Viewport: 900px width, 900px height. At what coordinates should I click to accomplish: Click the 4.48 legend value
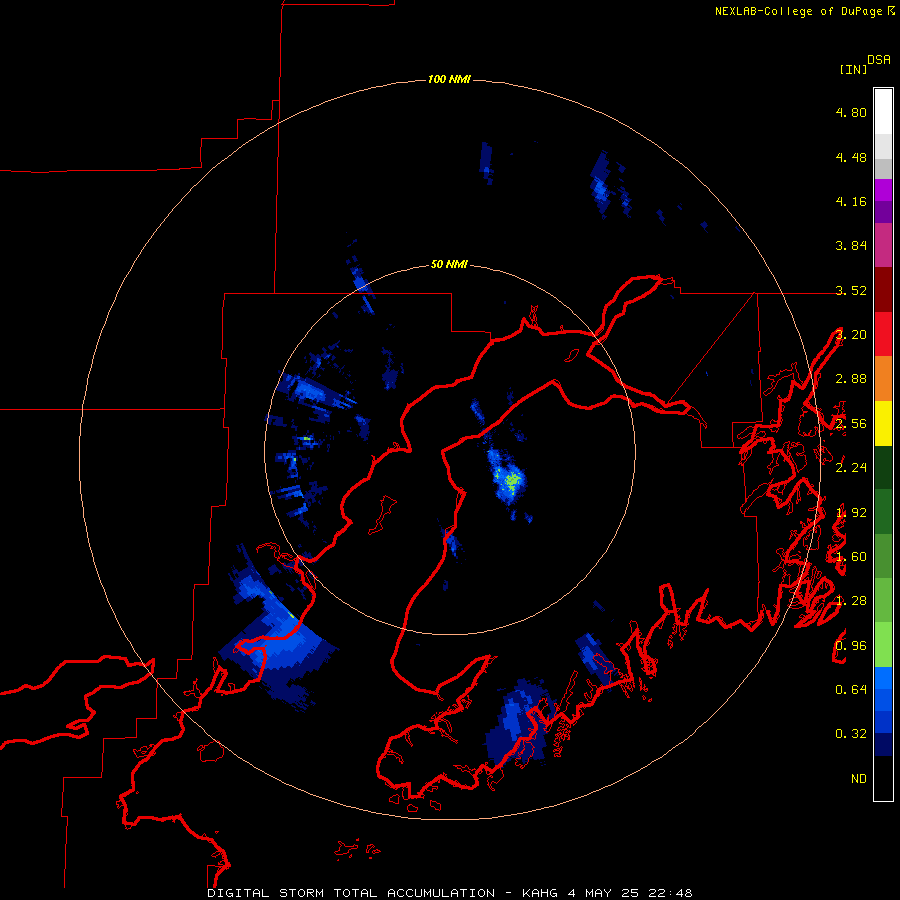851,157
